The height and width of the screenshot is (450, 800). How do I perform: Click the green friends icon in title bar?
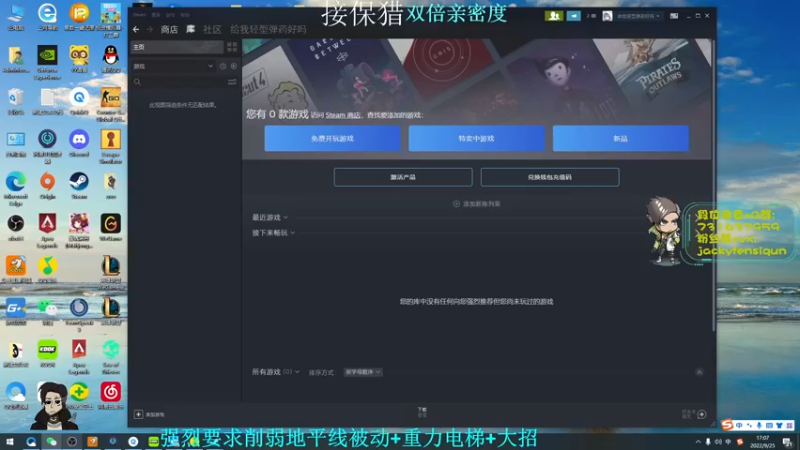click(x=554, y=16)
